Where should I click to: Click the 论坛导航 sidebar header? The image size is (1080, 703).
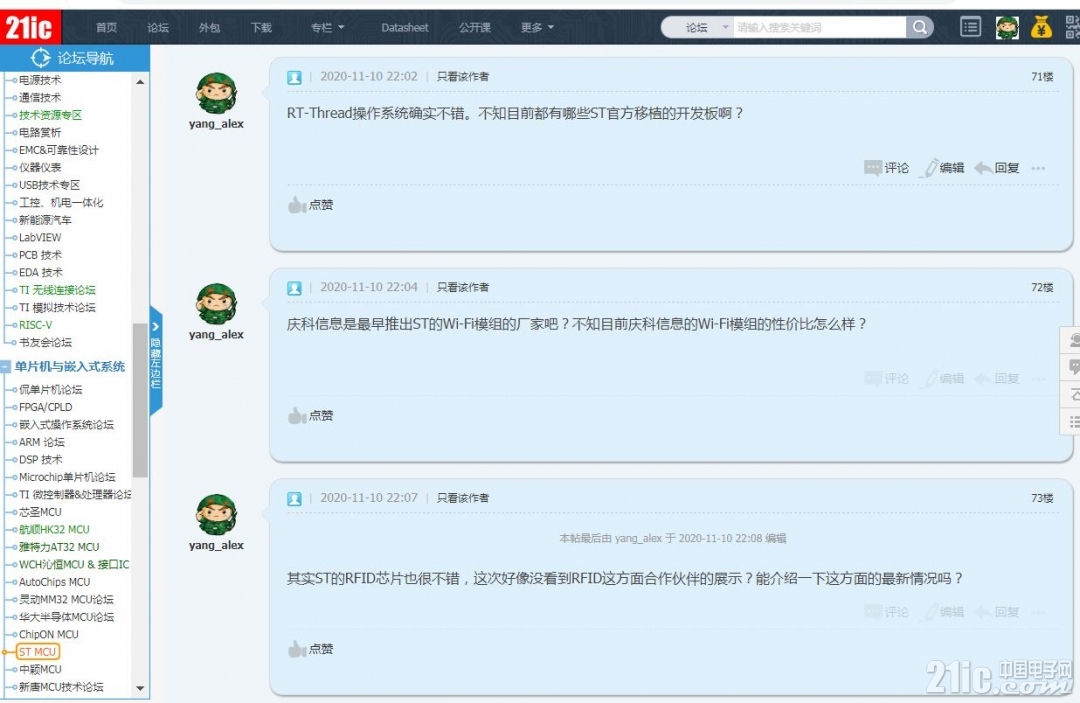click(74, 59)
